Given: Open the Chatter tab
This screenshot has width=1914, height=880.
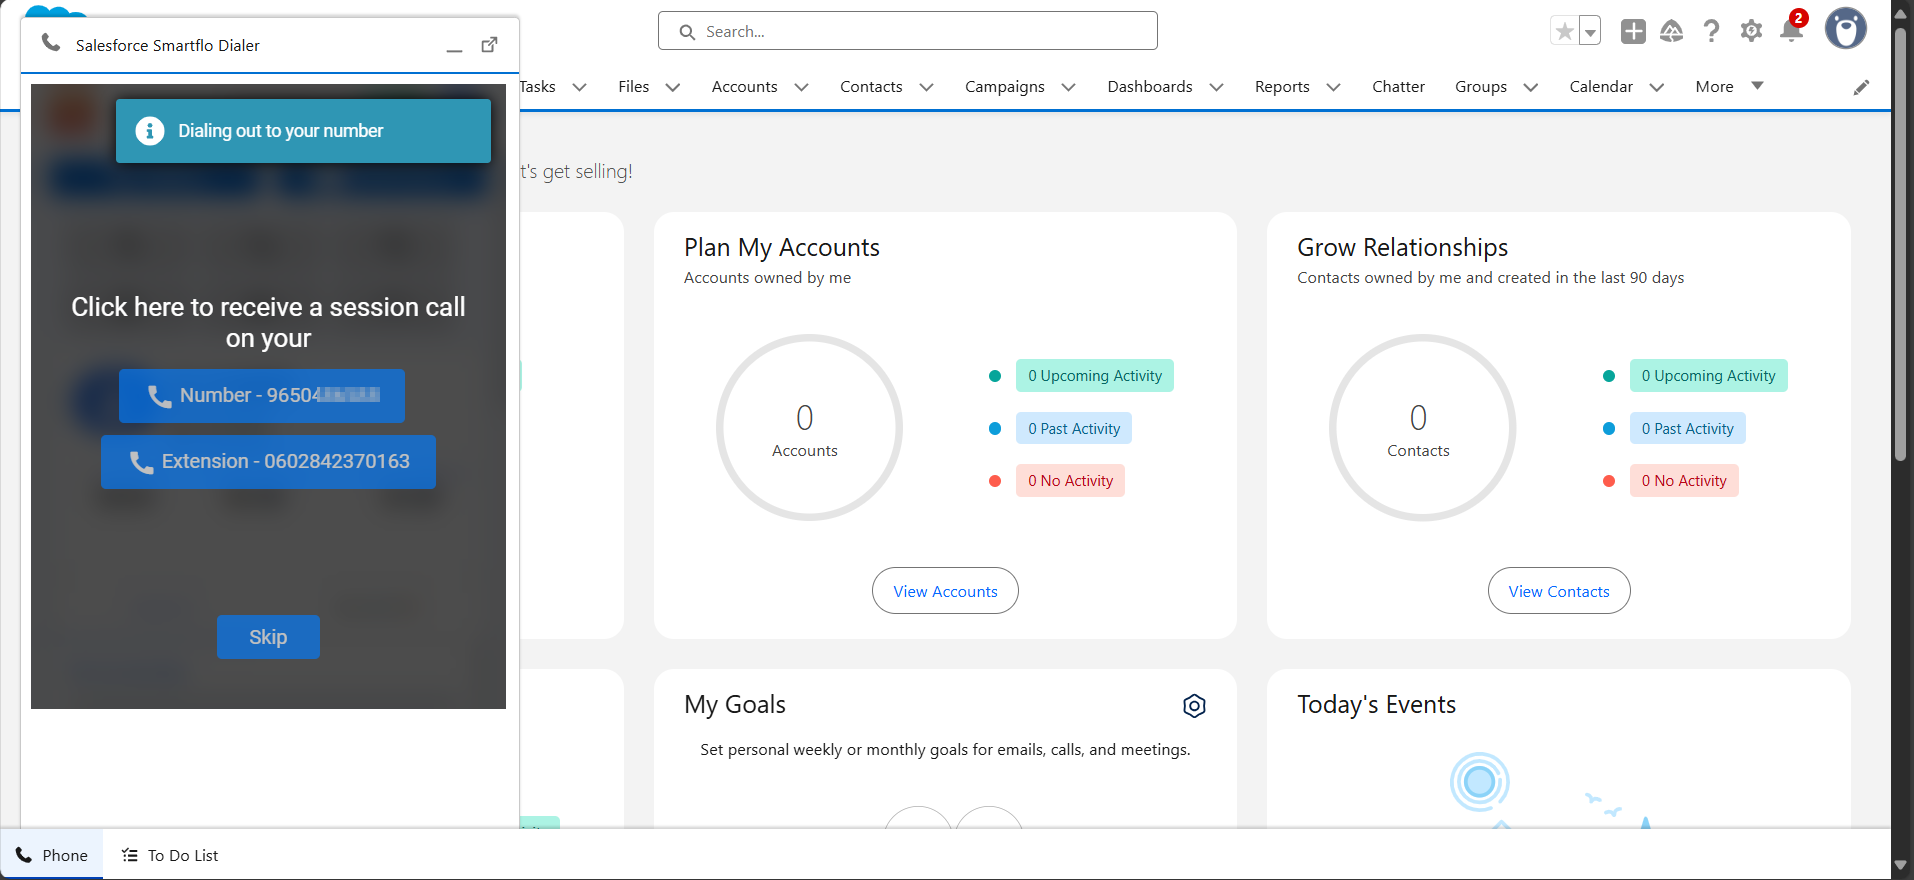Looking at the screenshot, I should pyautogui.click(x=1398, y=87).
